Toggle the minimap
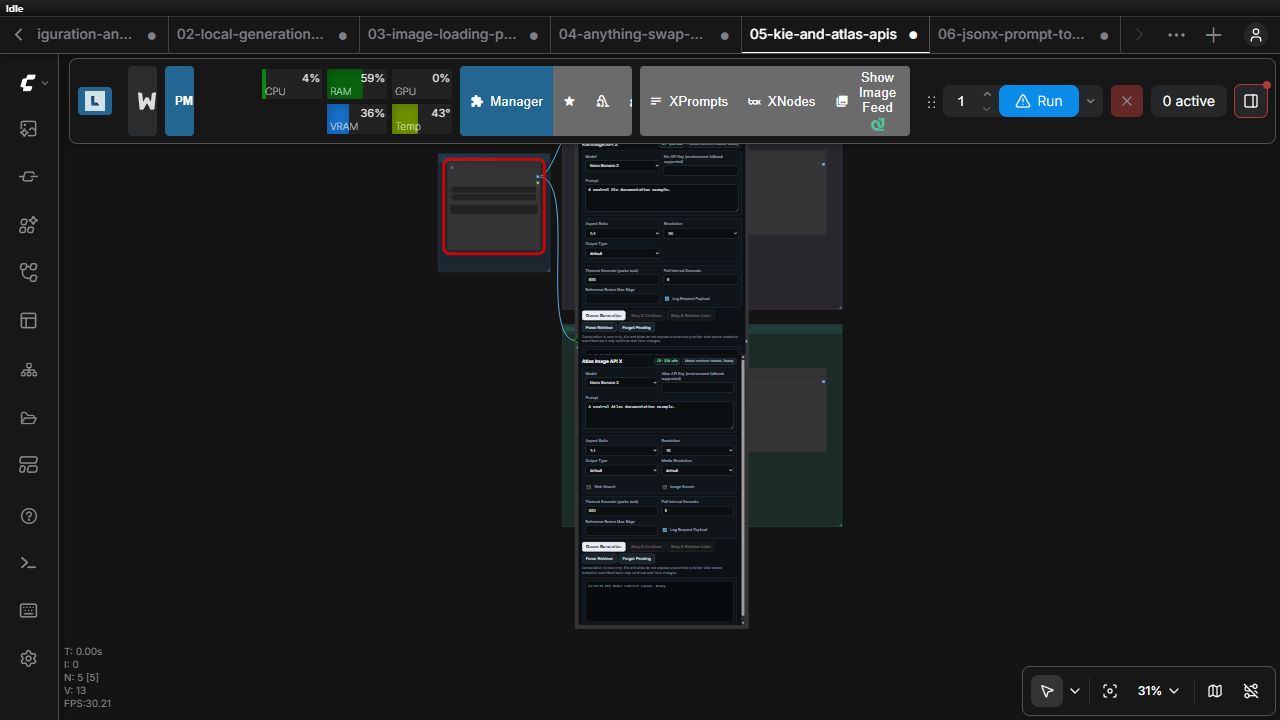1280x720 pixels. (x=1215, y=691)
